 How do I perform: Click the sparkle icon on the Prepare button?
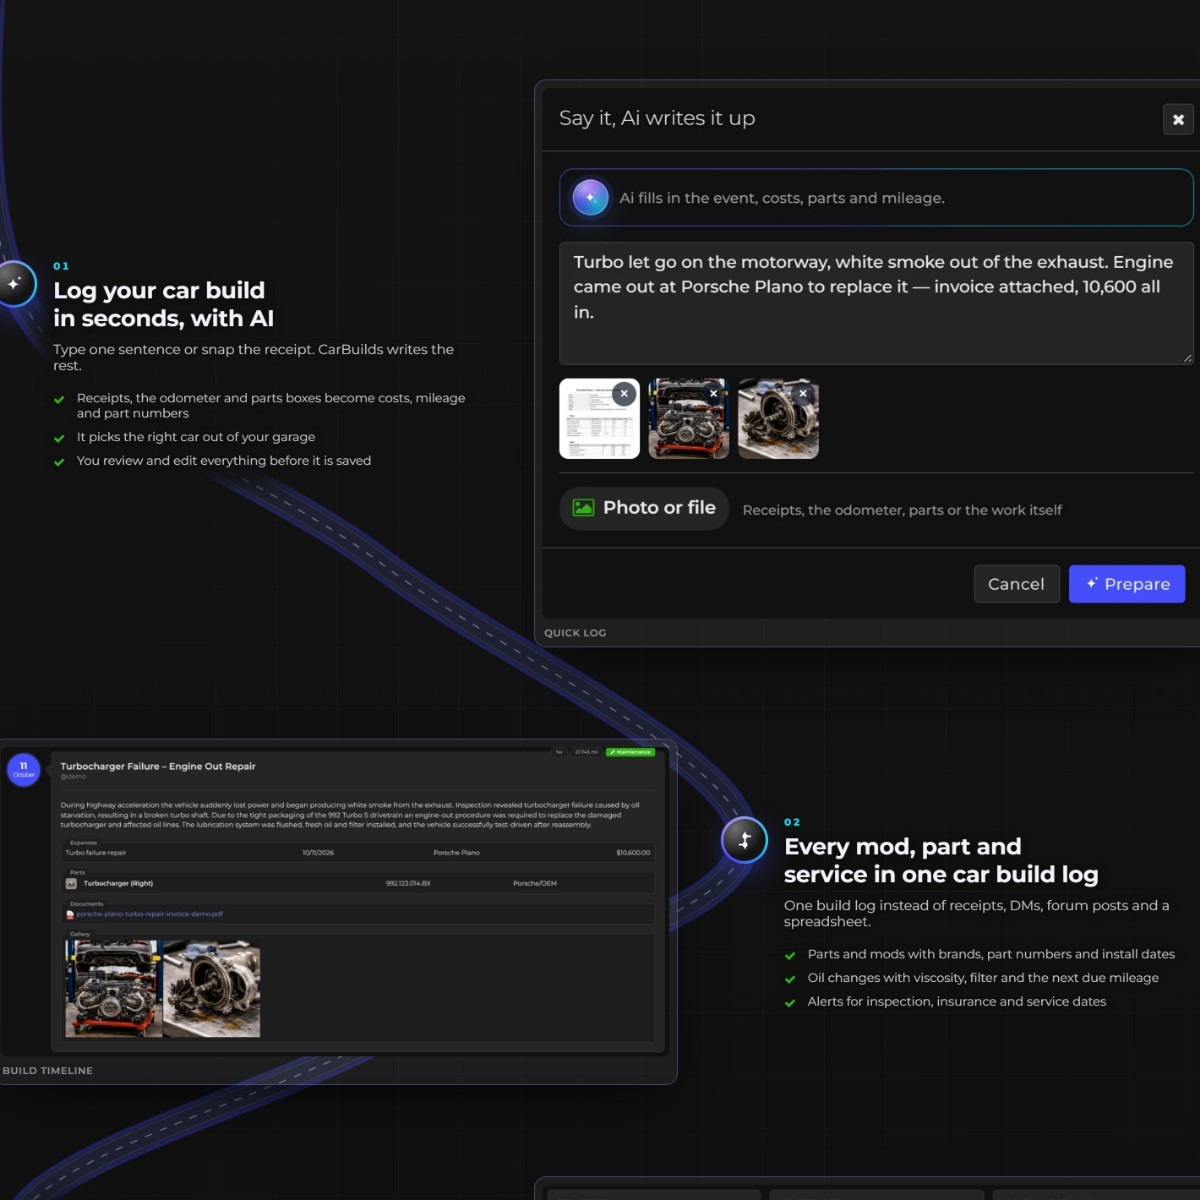tap(1092, 583)
